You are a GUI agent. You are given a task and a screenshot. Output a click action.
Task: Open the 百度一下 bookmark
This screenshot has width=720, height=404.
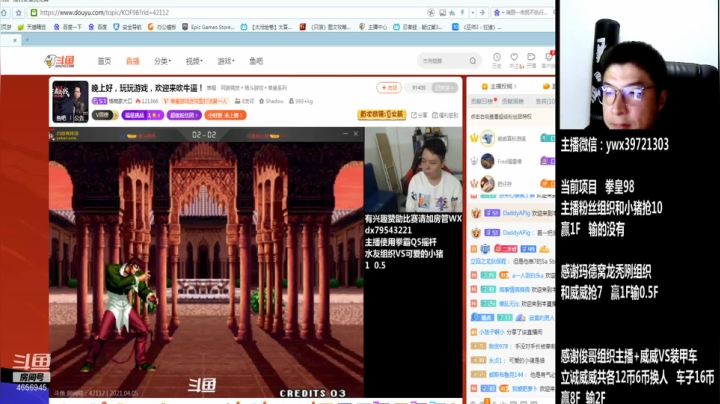pyautogui.click(x=68, y=27)
